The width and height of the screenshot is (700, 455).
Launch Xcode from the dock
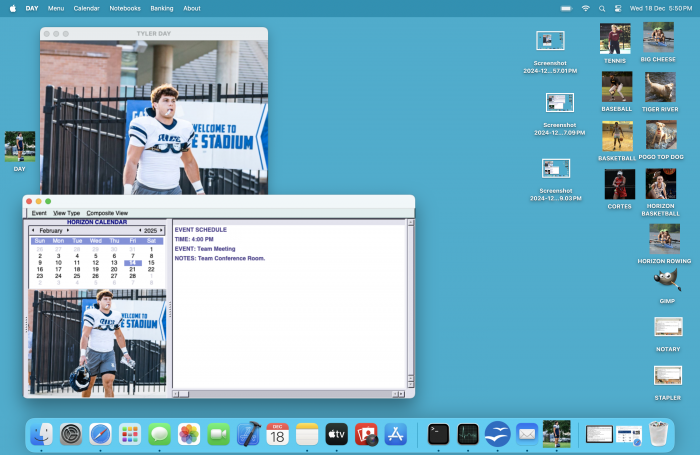point(248,434)
